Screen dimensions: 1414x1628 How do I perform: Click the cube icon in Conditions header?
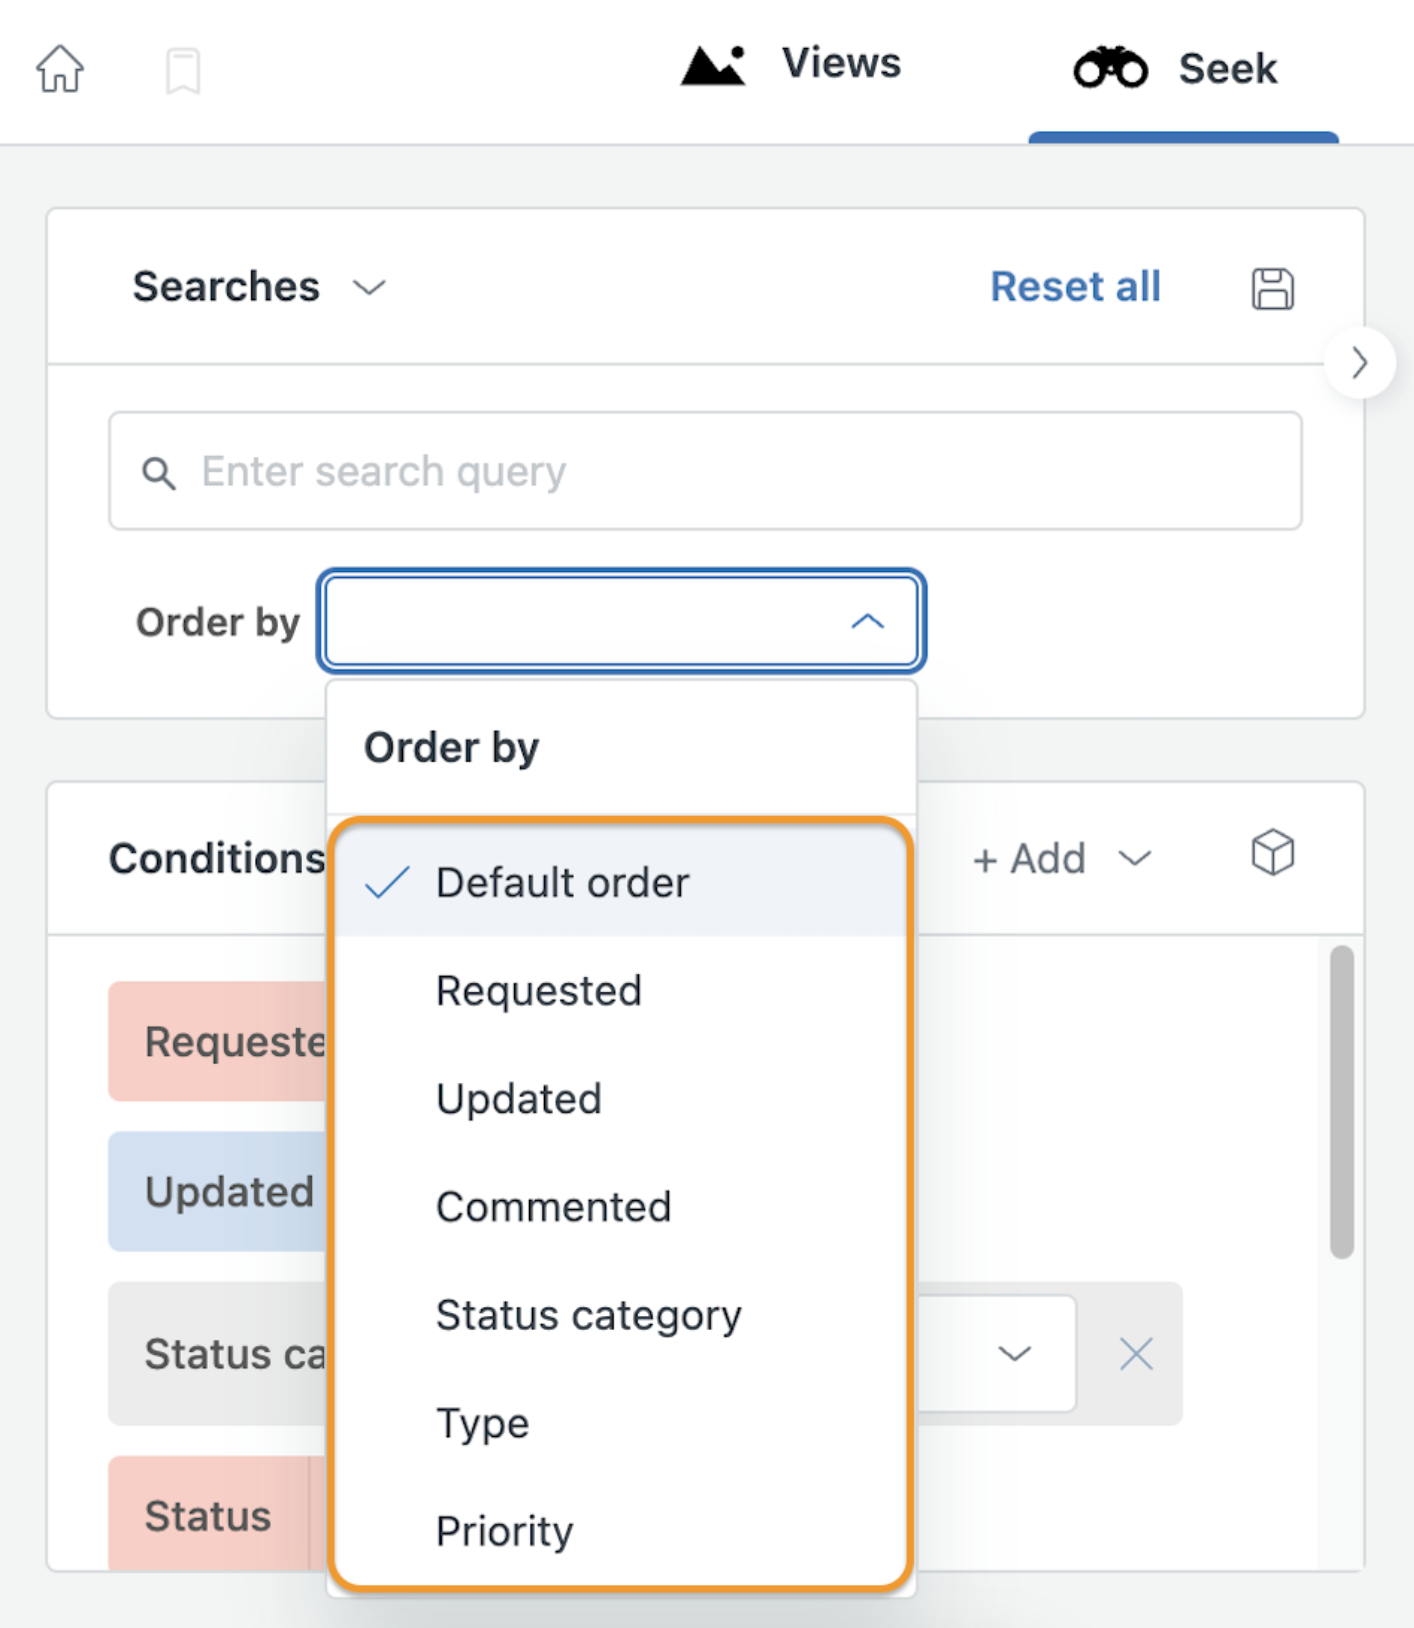click(x=1272, y=853)
